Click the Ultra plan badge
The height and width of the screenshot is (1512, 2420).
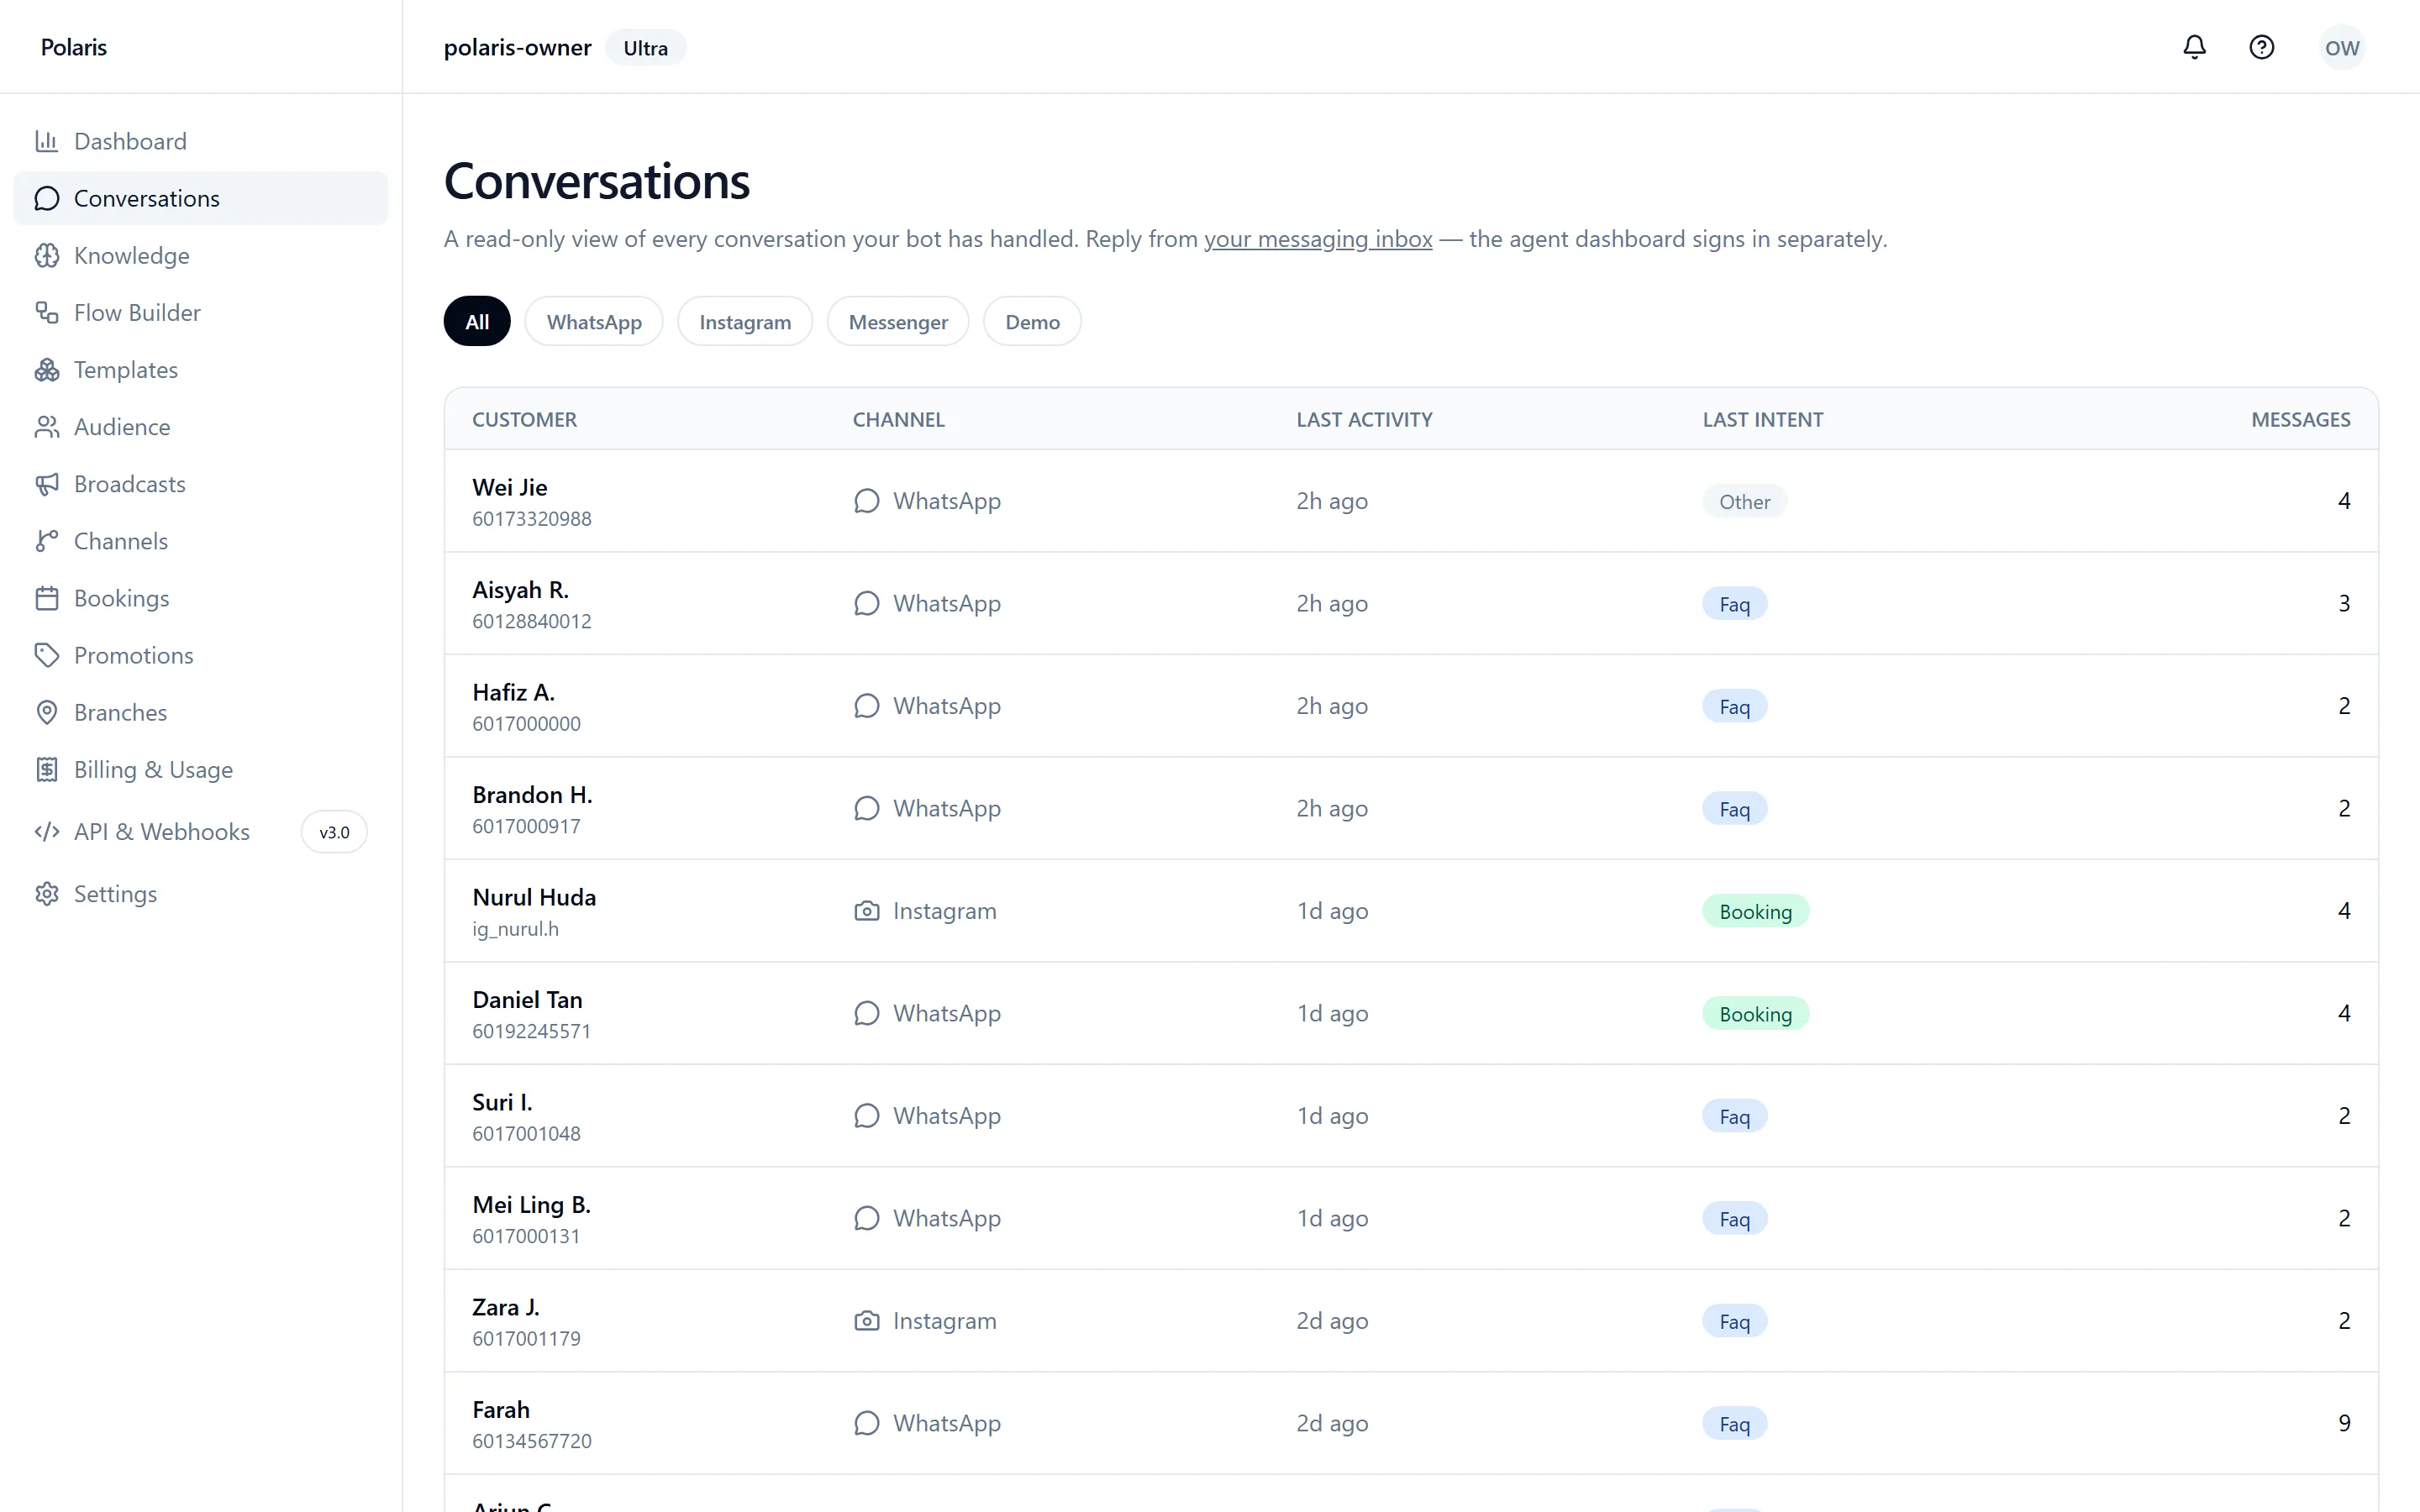tap(645, 48)
